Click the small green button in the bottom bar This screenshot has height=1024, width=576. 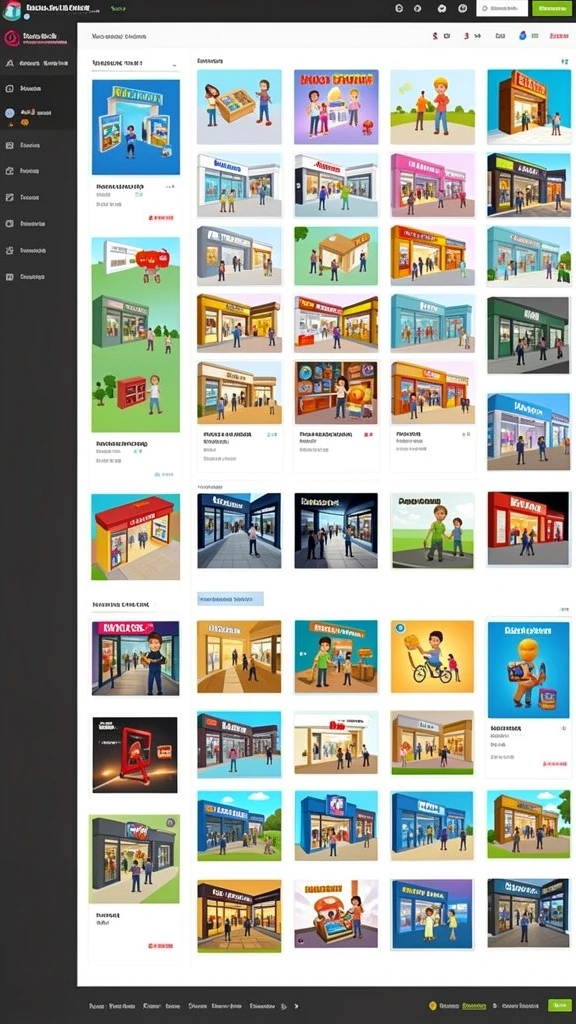coord(559,1006)
